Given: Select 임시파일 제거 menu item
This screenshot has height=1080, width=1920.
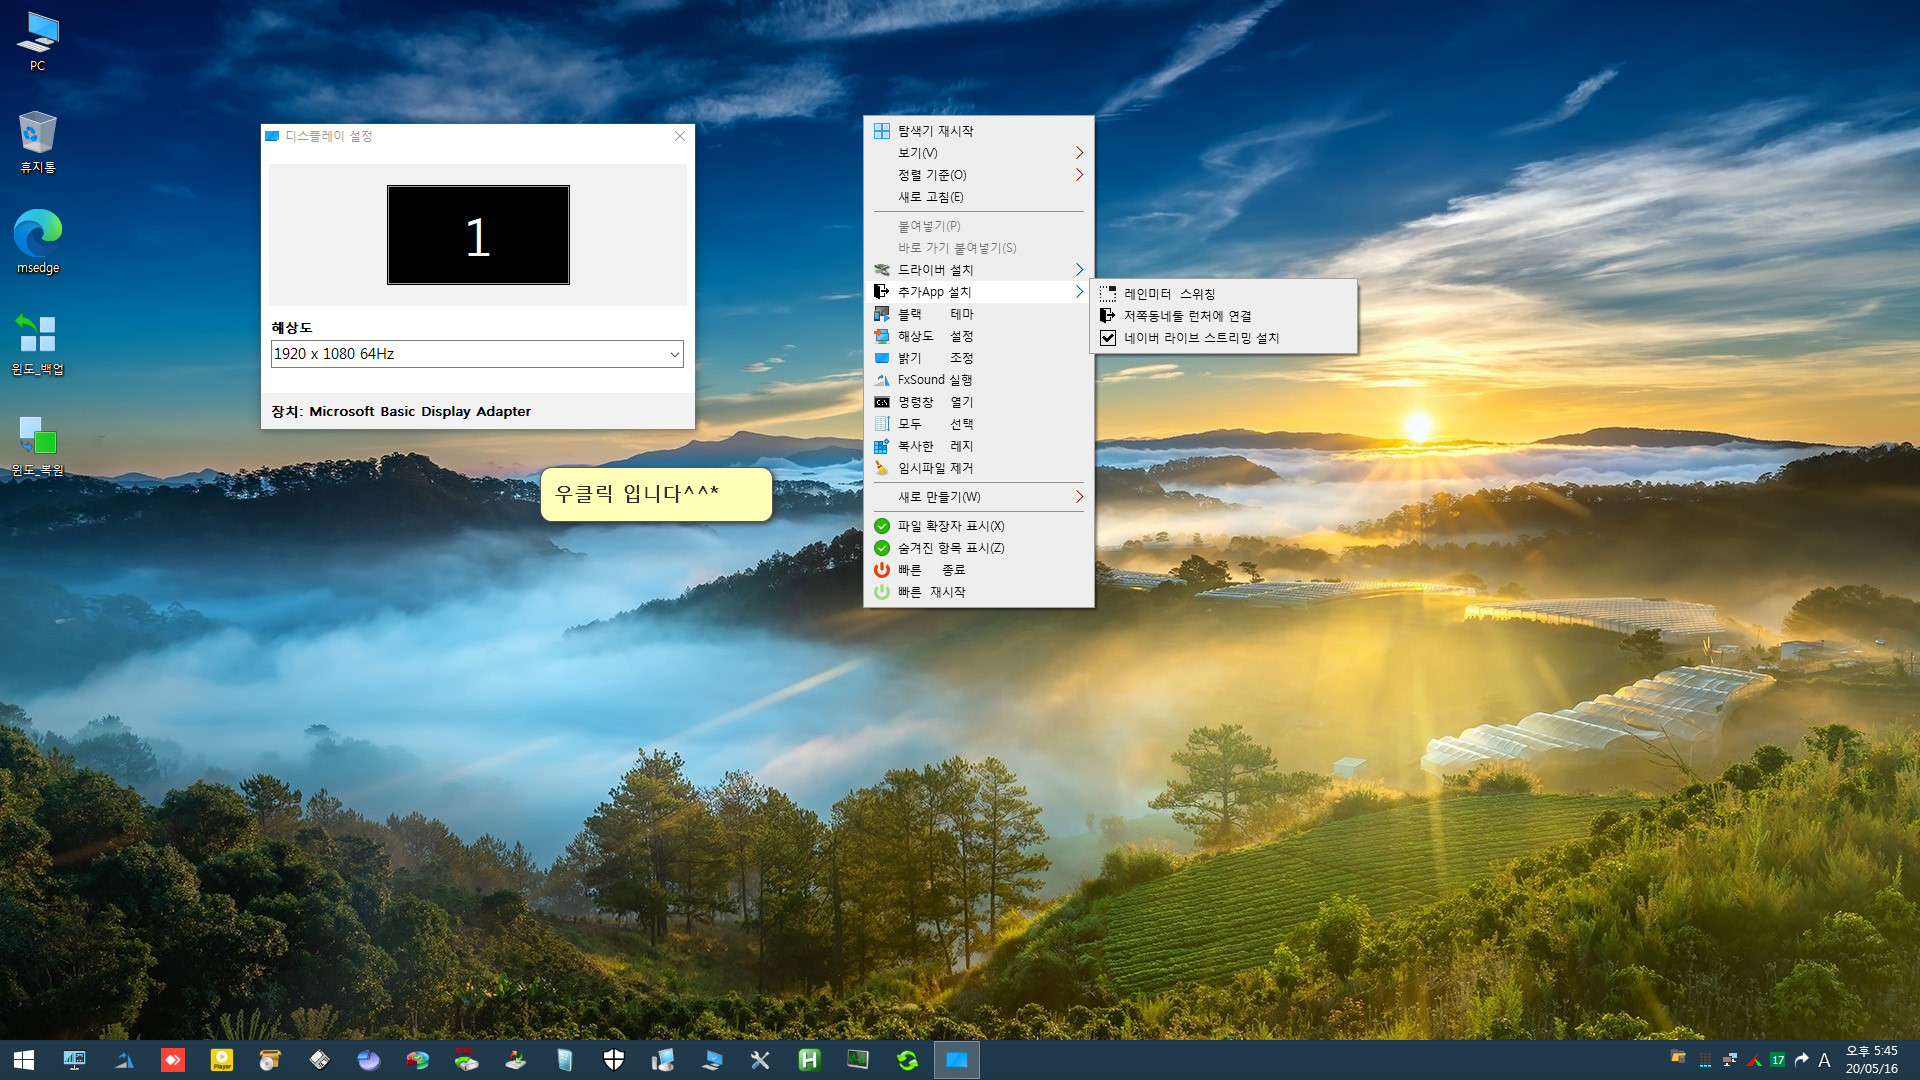Looking at the screenshot, I should click(979, 468).
